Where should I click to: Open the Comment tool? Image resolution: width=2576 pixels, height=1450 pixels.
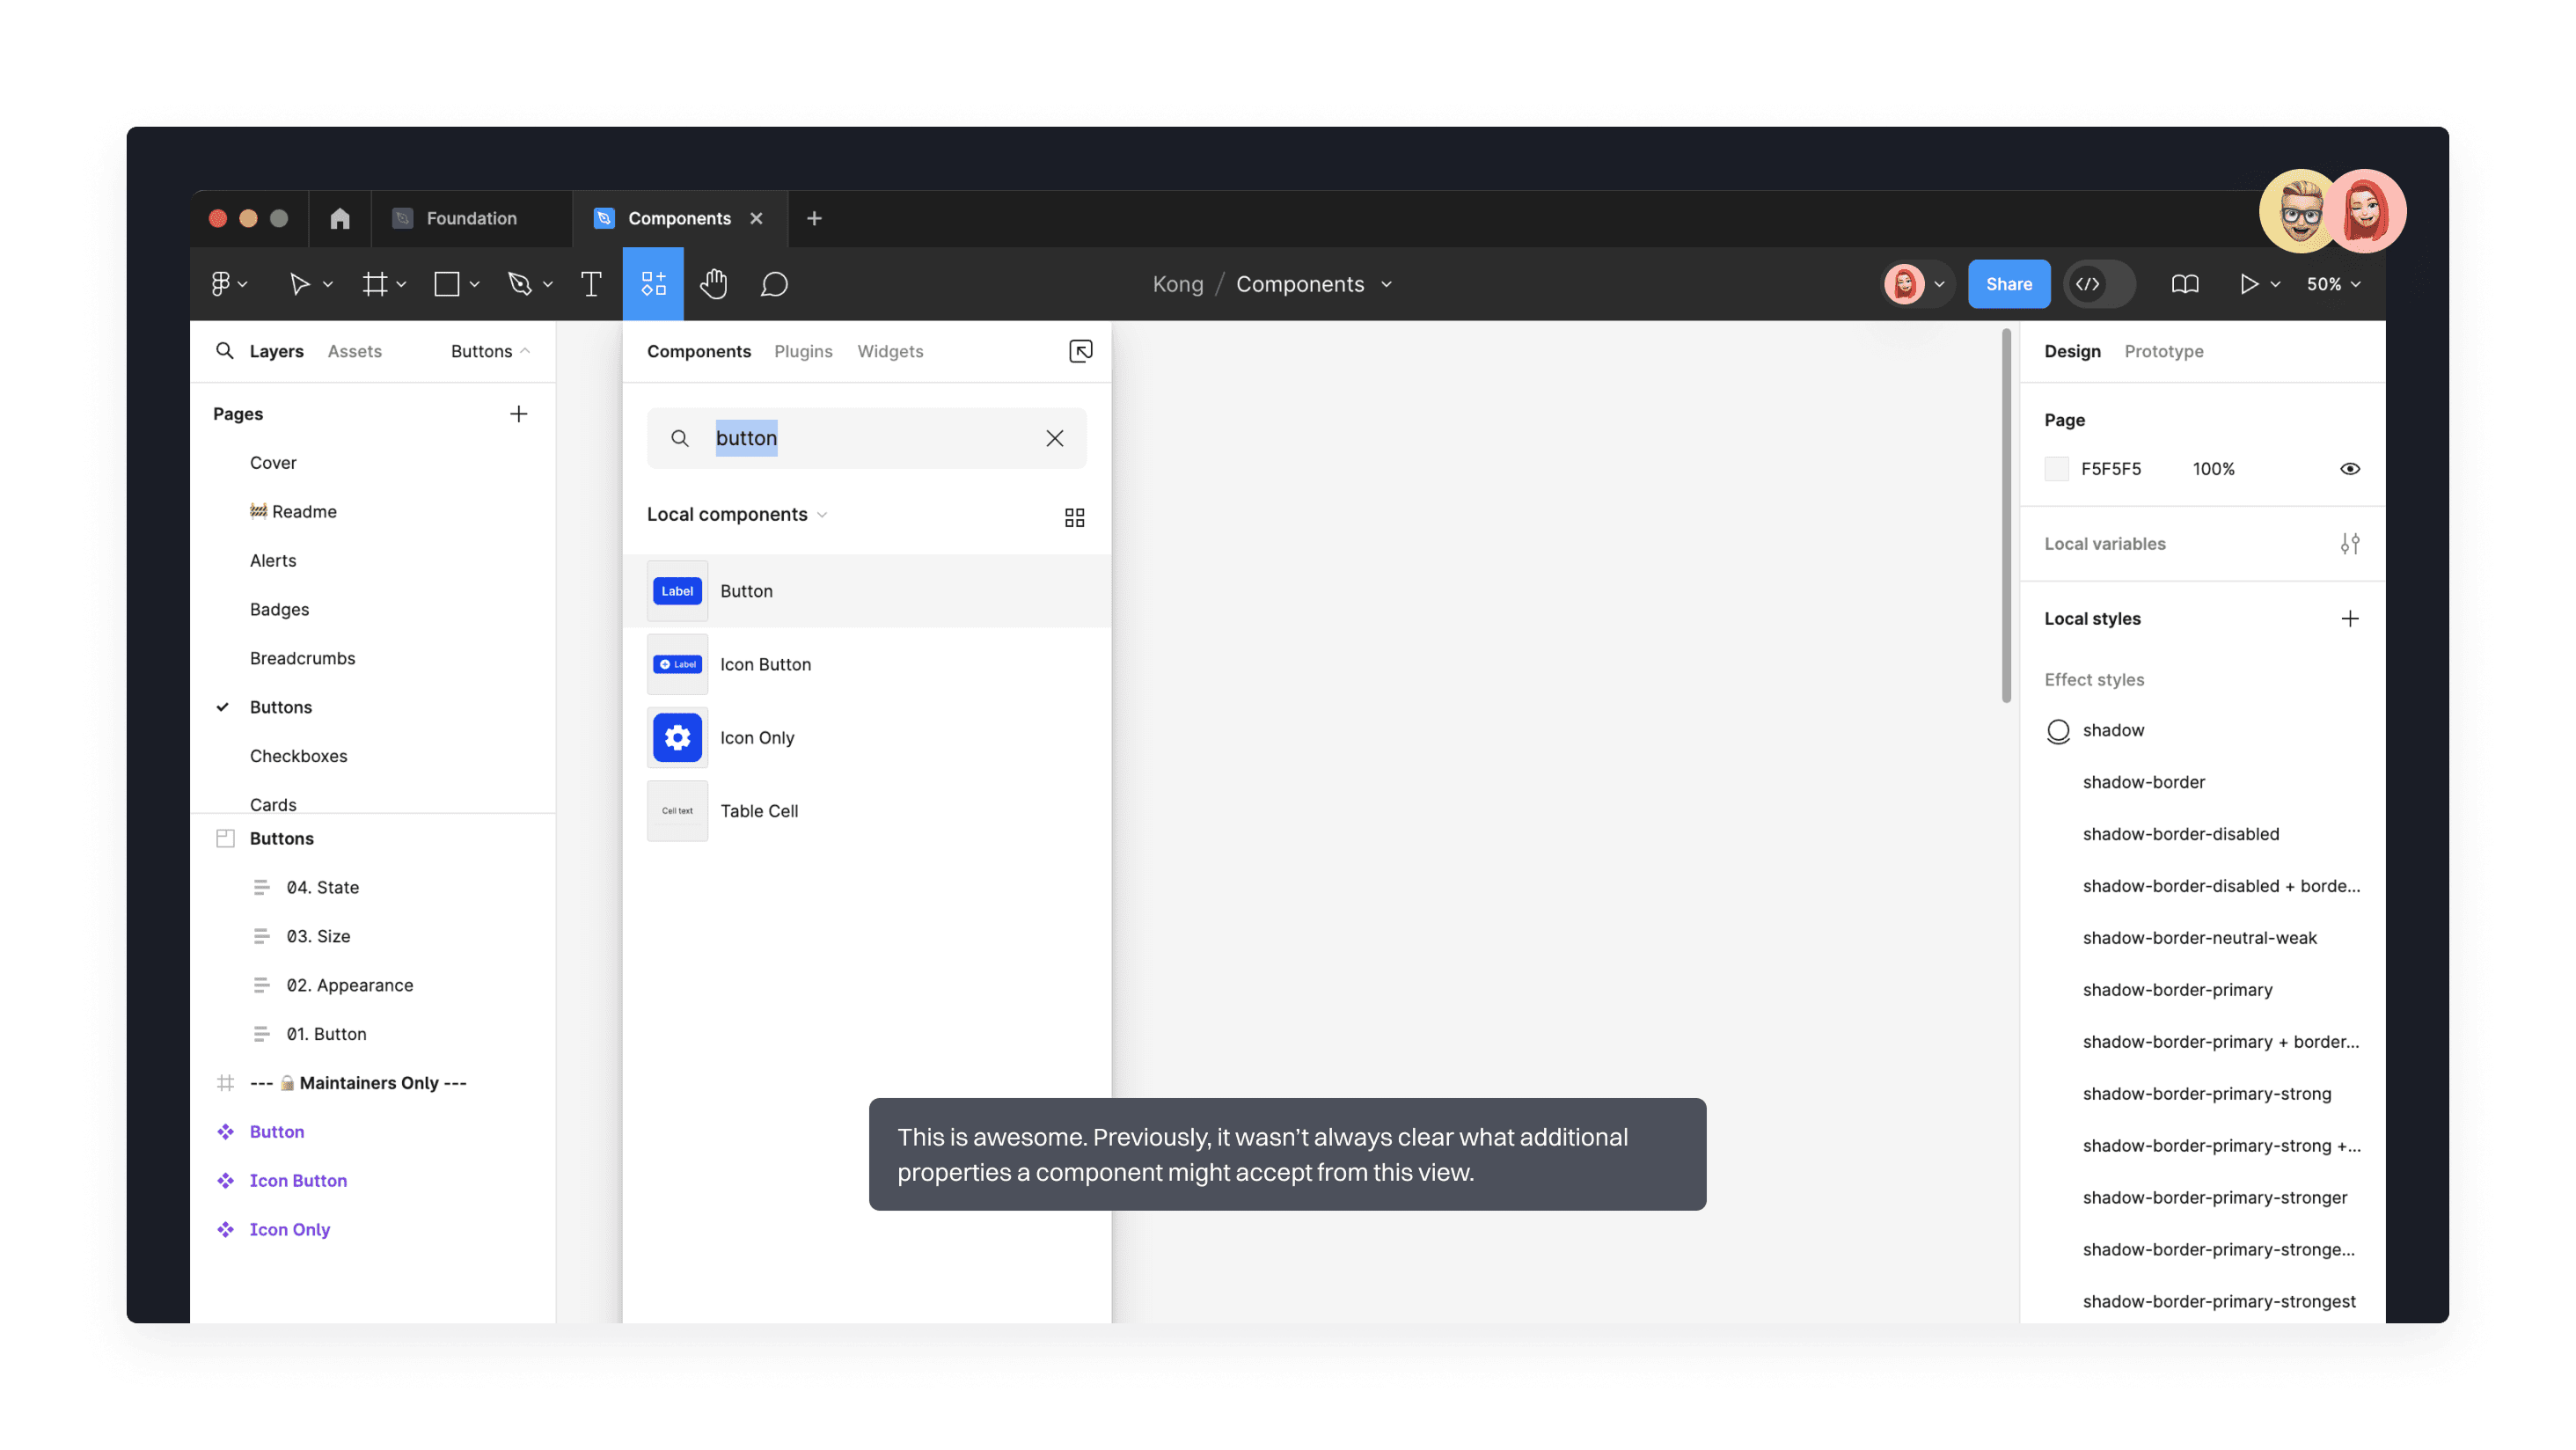pyautogui.click(x=775, y=284)
